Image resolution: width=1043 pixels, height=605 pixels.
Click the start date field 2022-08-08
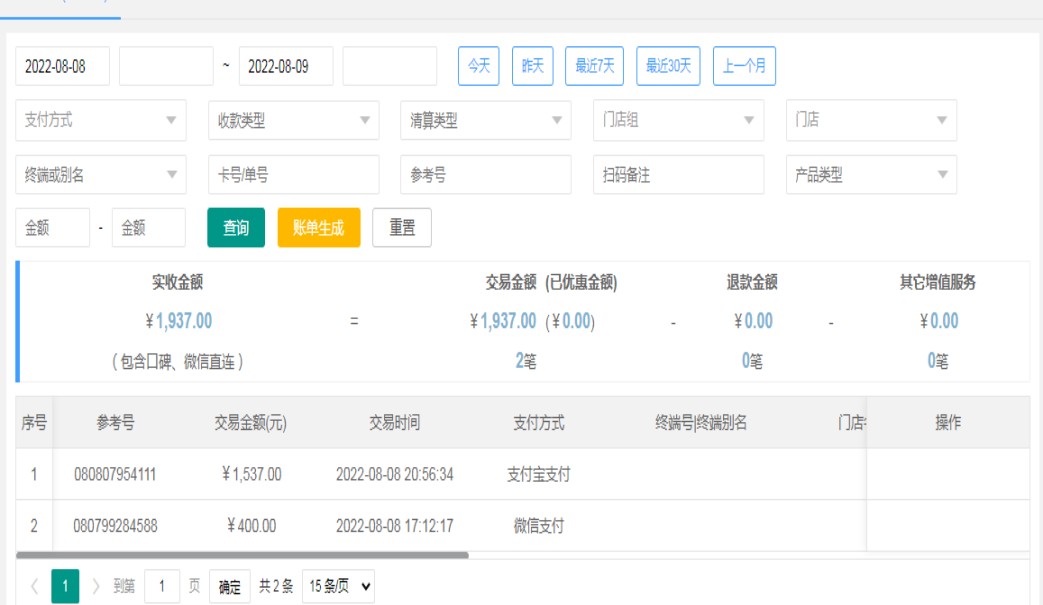click(62, 66)
